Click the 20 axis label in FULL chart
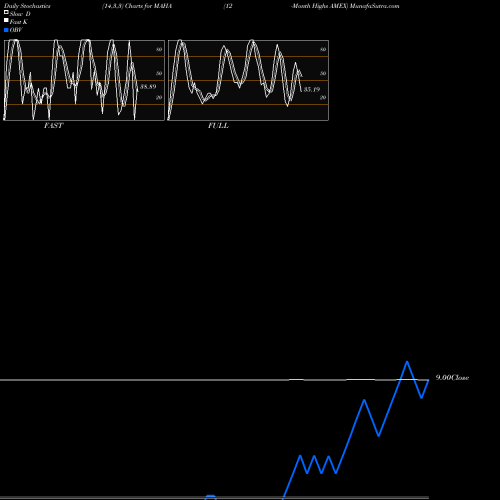This screenshot has height=500, width=500. tap(323, 97)
